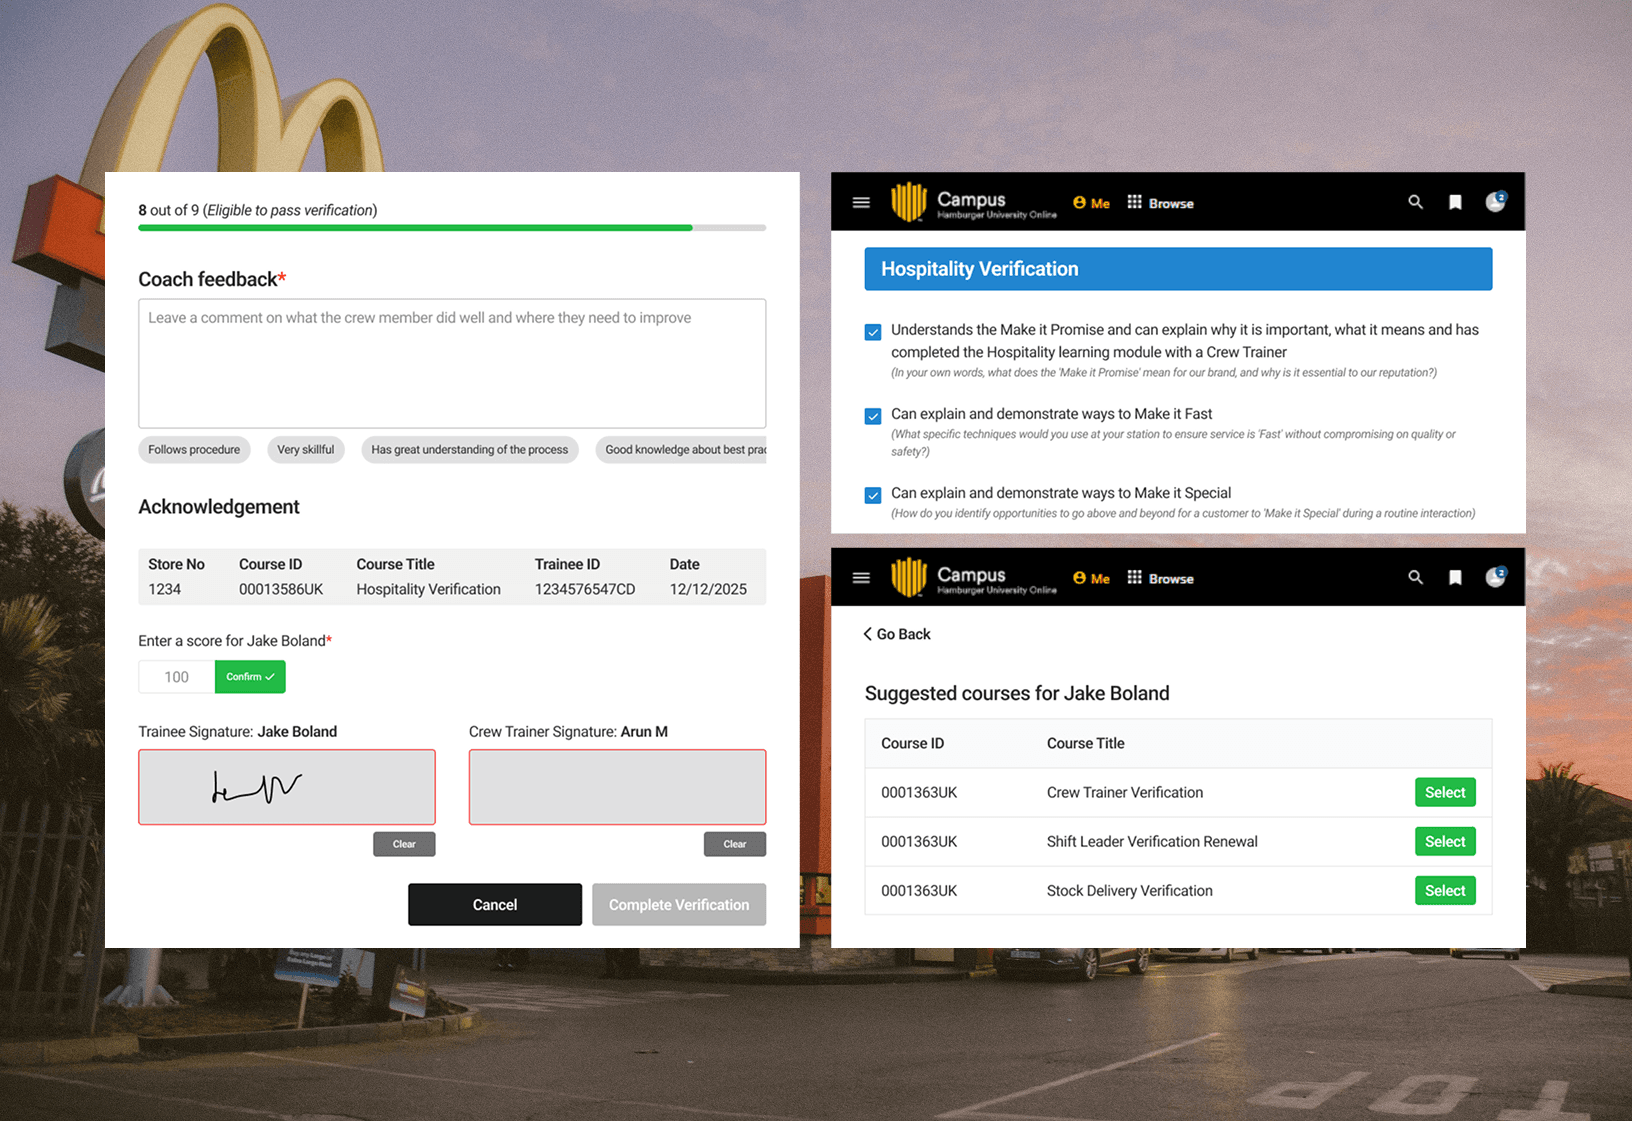Select Shift Leader Verification Renewal course
This screenshot has width=1632, height=1121.
pos(1445,841)
